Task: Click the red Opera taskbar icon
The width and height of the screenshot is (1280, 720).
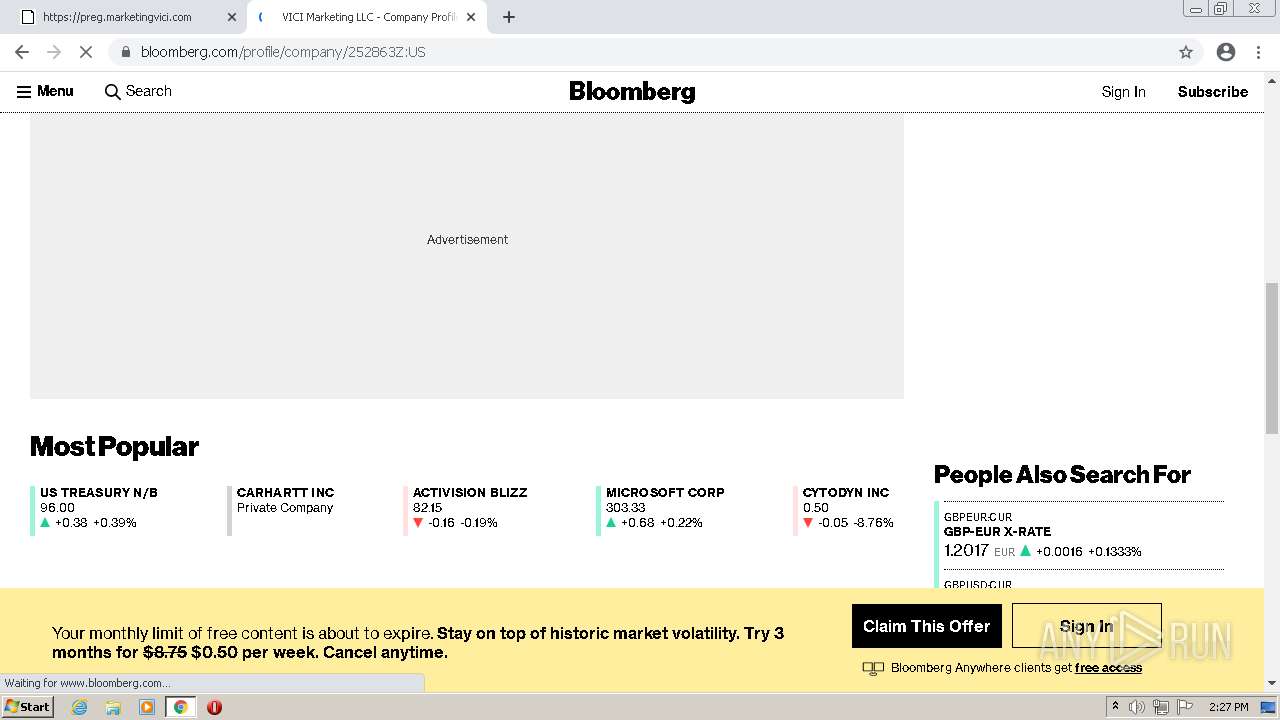Action: pyautogui.click(x=214, y=707)
